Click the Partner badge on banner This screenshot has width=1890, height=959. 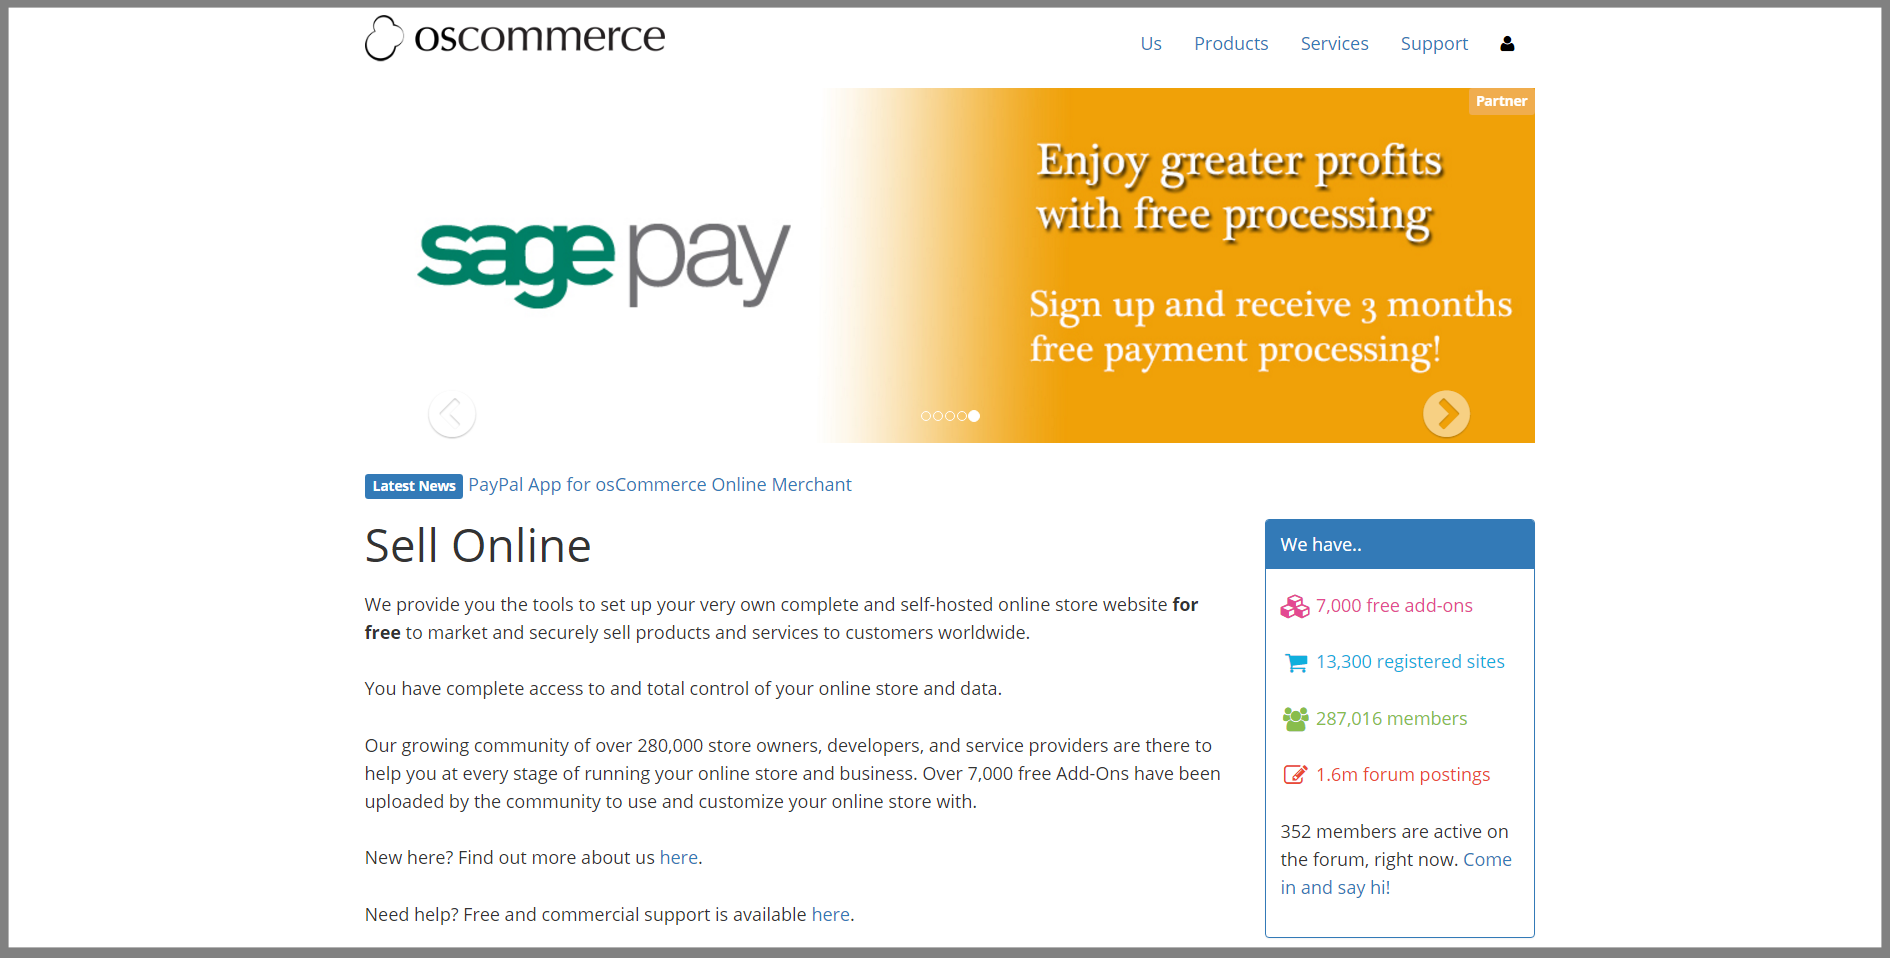pyautogui.click(x=1501, y=101)
